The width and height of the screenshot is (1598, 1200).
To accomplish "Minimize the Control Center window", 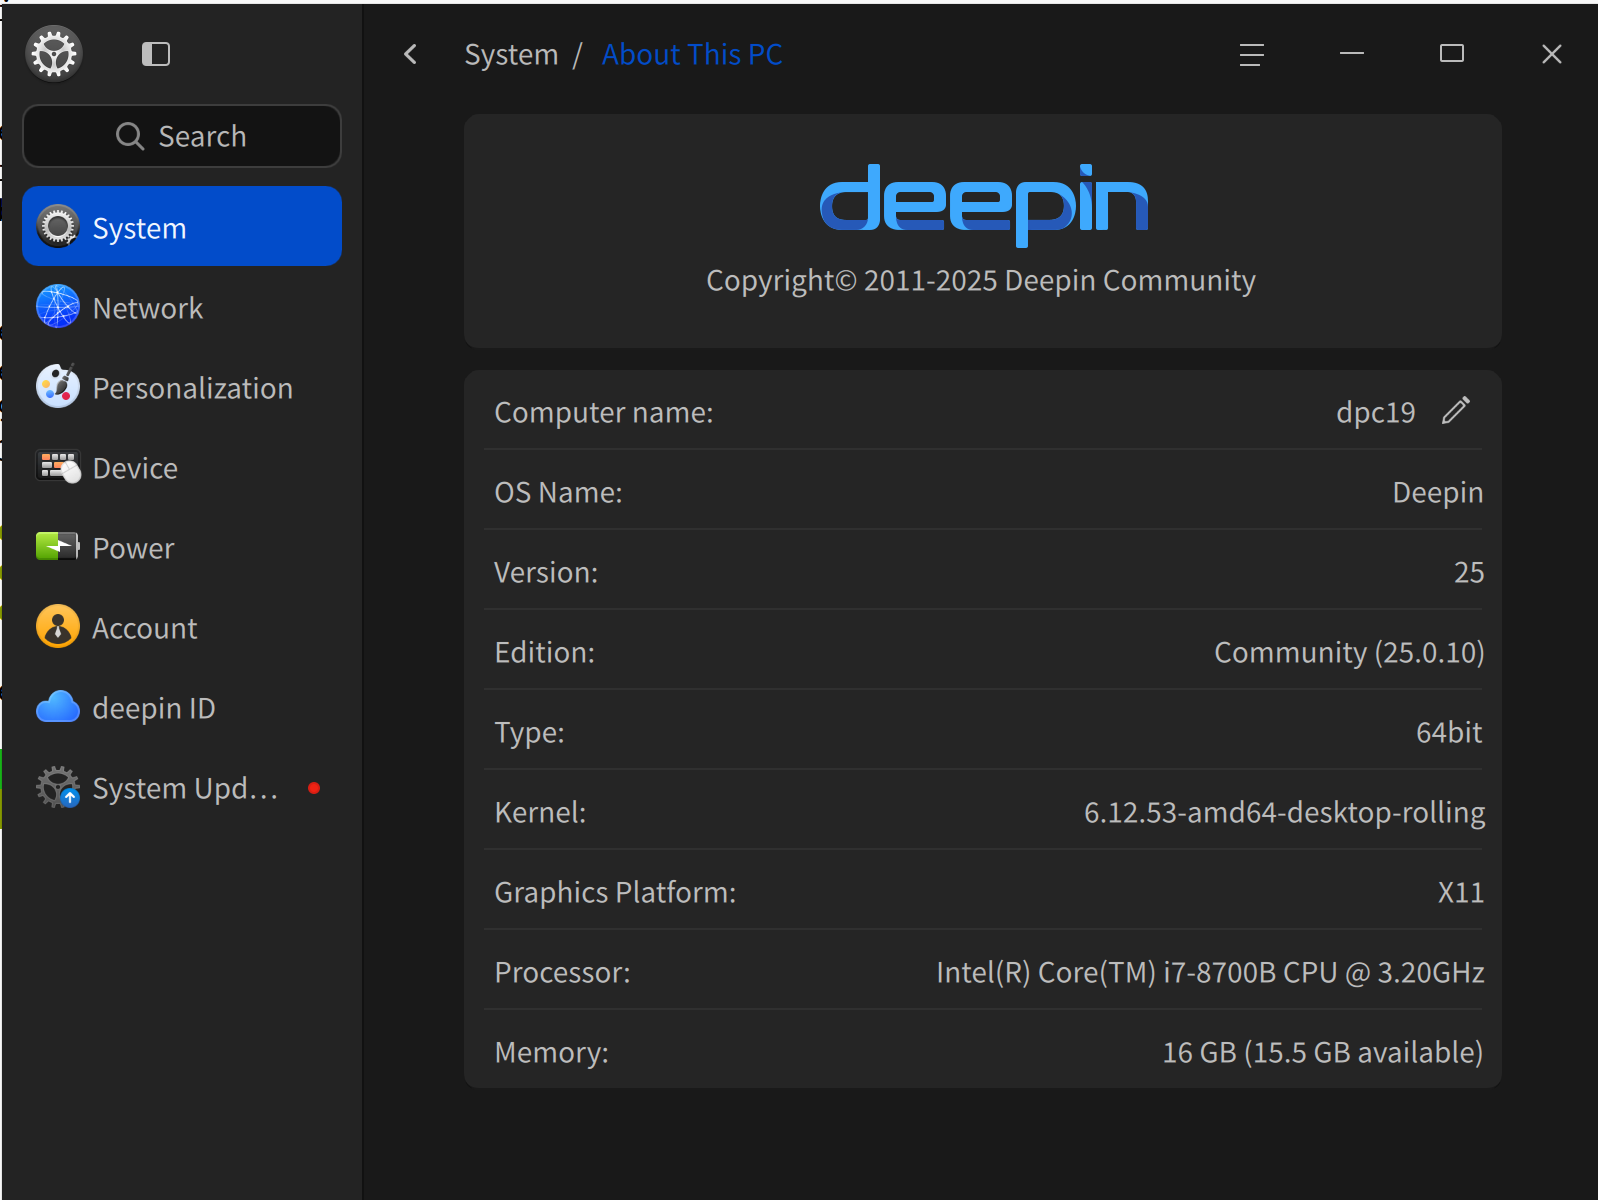I will 1352,54.
